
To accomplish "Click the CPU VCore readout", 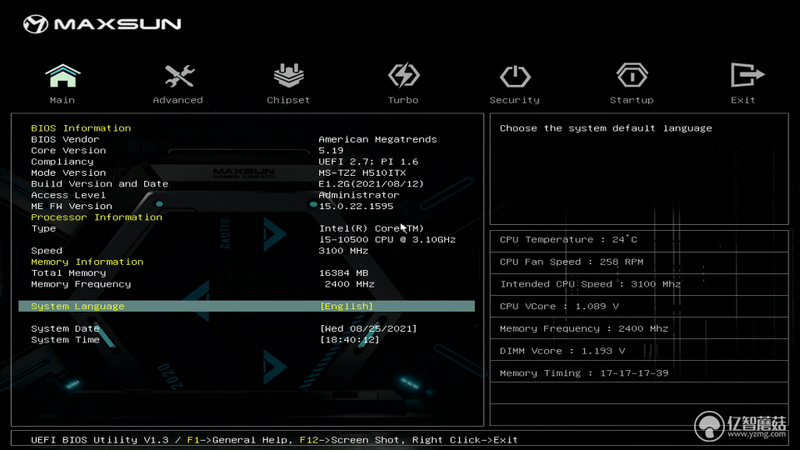I will coord(559,307).
